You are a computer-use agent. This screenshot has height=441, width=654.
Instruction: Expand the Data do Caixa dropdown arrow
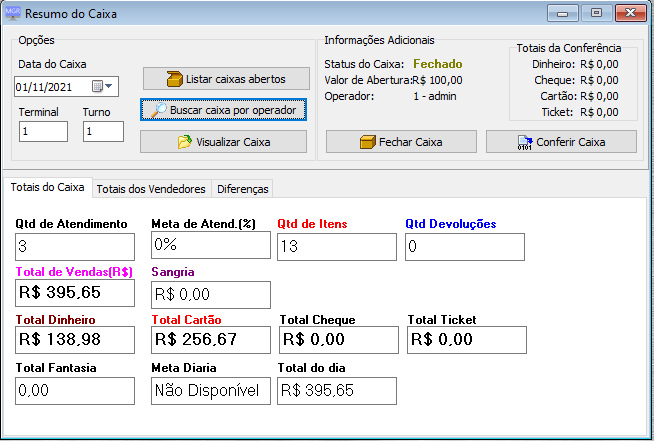109,87
